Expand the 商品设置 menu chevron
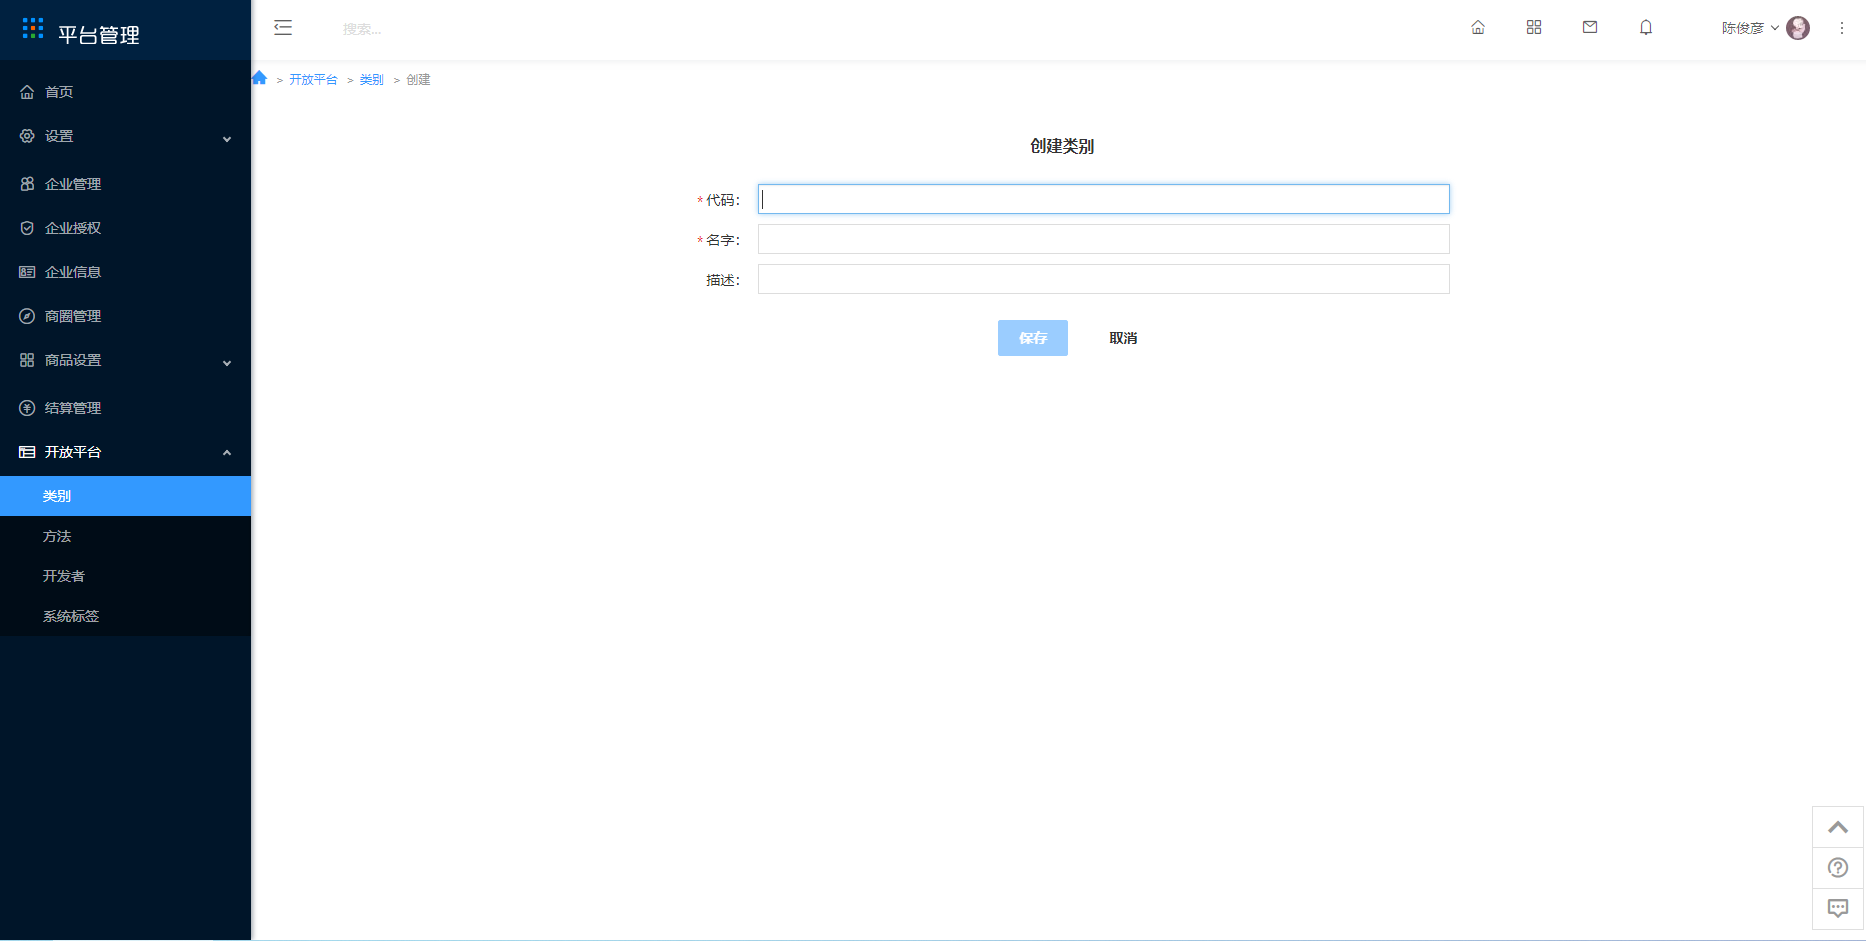This screenshot has height=941, width=1866. pos(227,363)
